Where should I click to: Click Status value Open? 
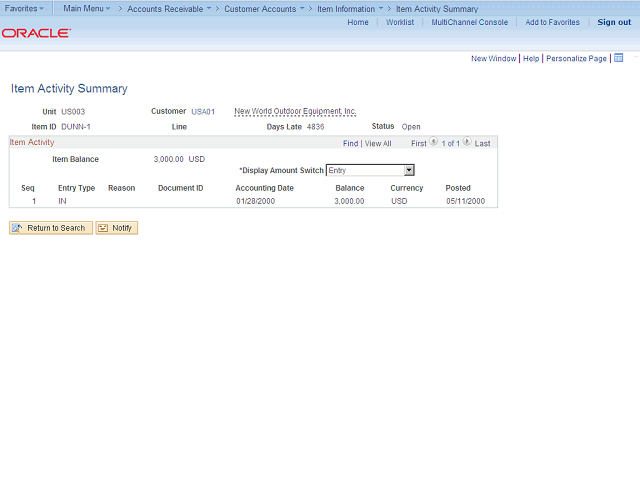(x=411, y=127)
